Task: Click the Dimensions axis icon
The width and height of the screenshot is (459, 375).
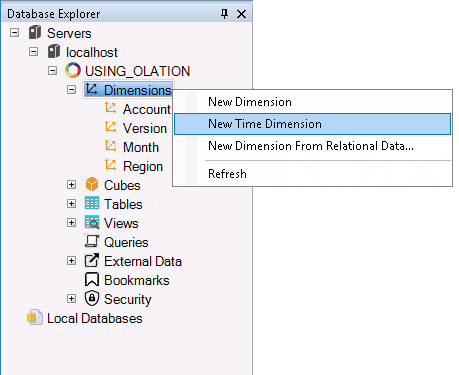Action: tap(91, 89)
